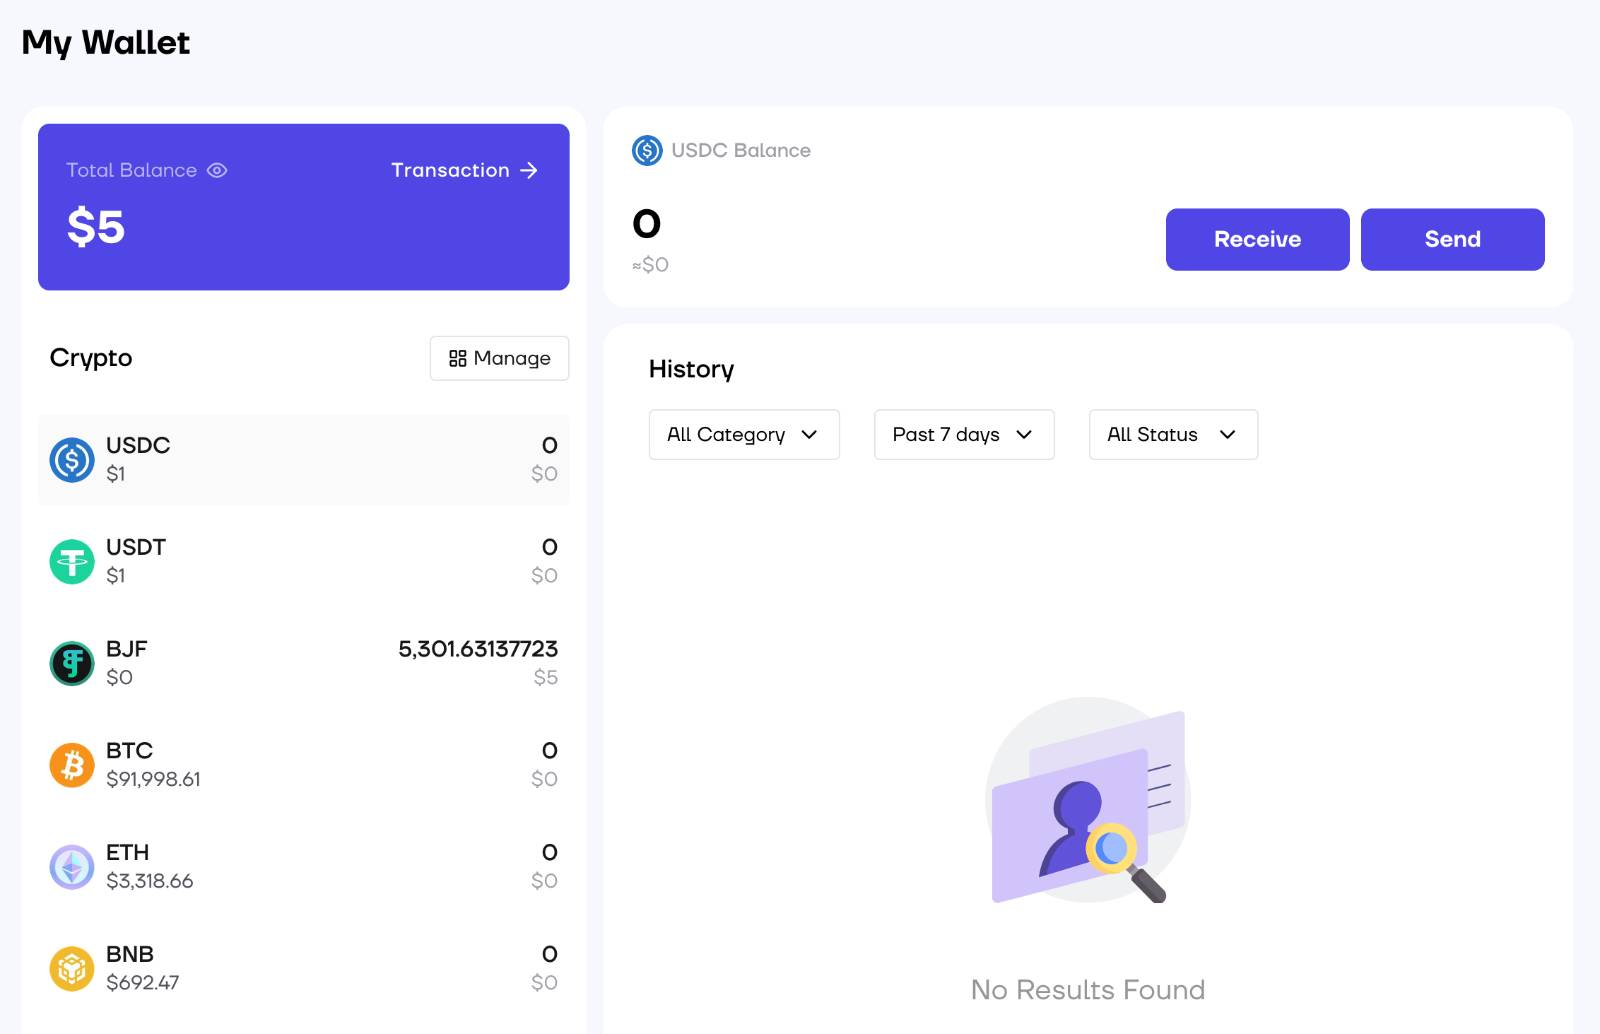Select the USDT row label
Screen dimensions: 1600x1034
pyautogui.click(x=136, y=547)
